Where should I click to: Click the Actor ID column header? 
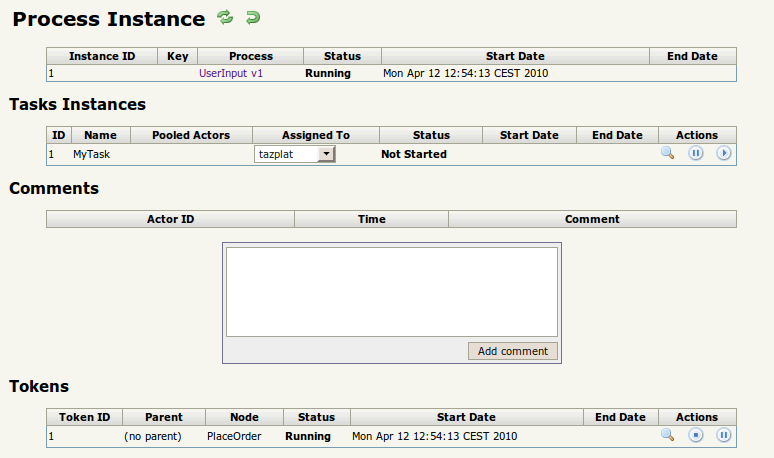click(170, 219)
